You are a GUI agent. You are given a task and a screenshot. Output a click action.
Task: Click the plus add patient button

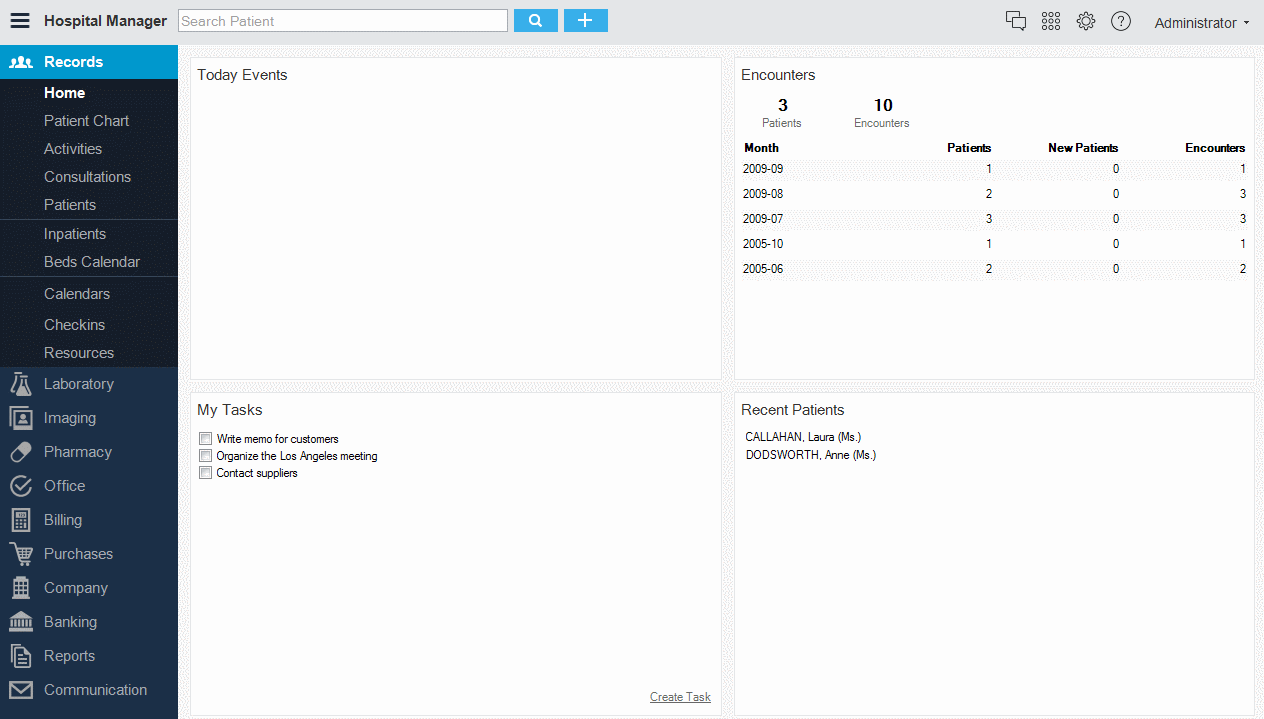pos(585,21)
